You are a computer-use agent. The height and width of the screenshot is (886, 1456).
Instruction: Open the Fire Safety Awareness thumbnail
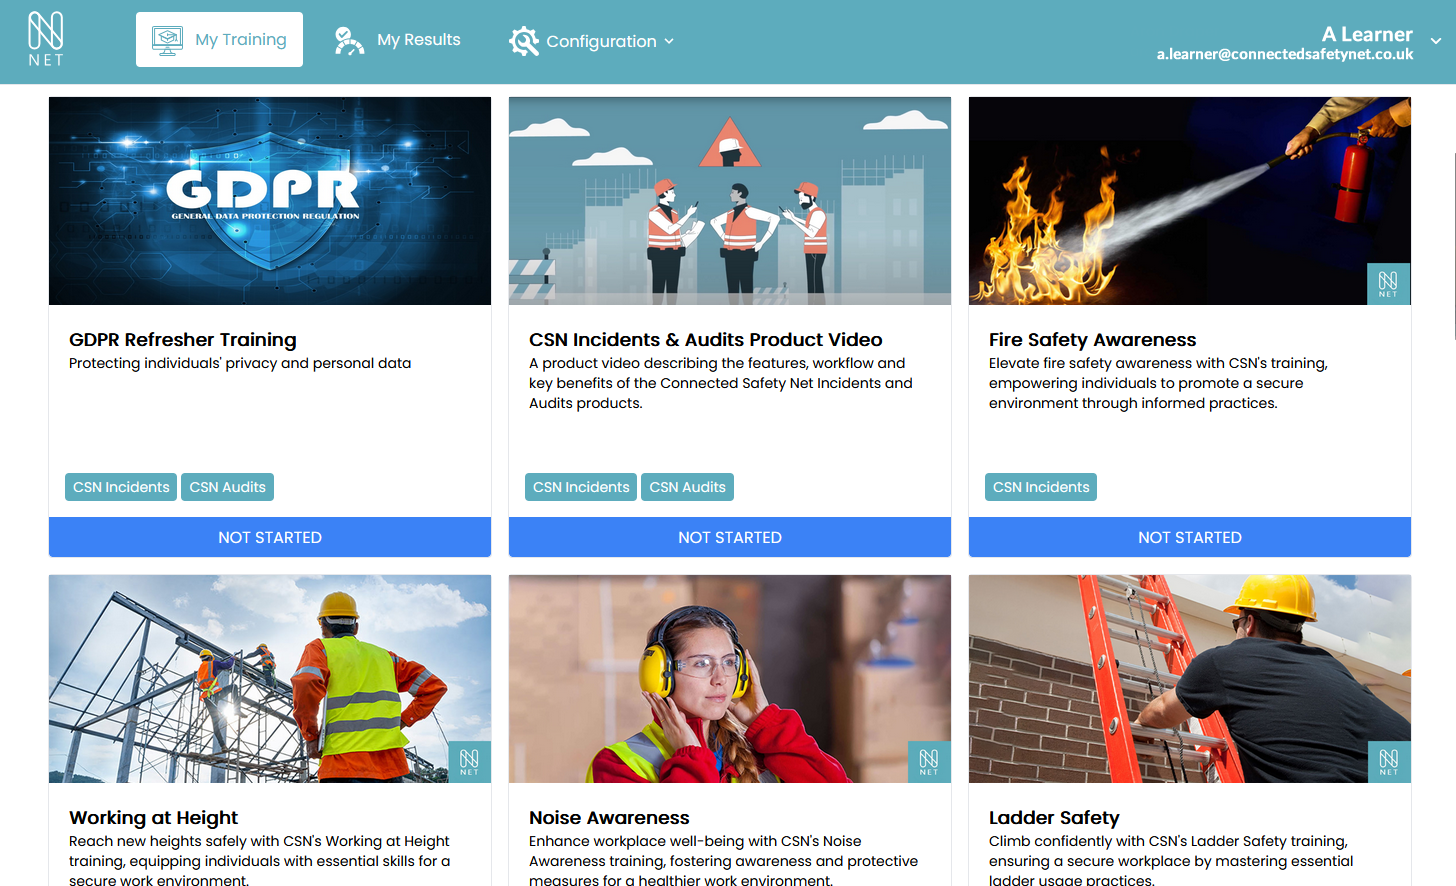1190,201
